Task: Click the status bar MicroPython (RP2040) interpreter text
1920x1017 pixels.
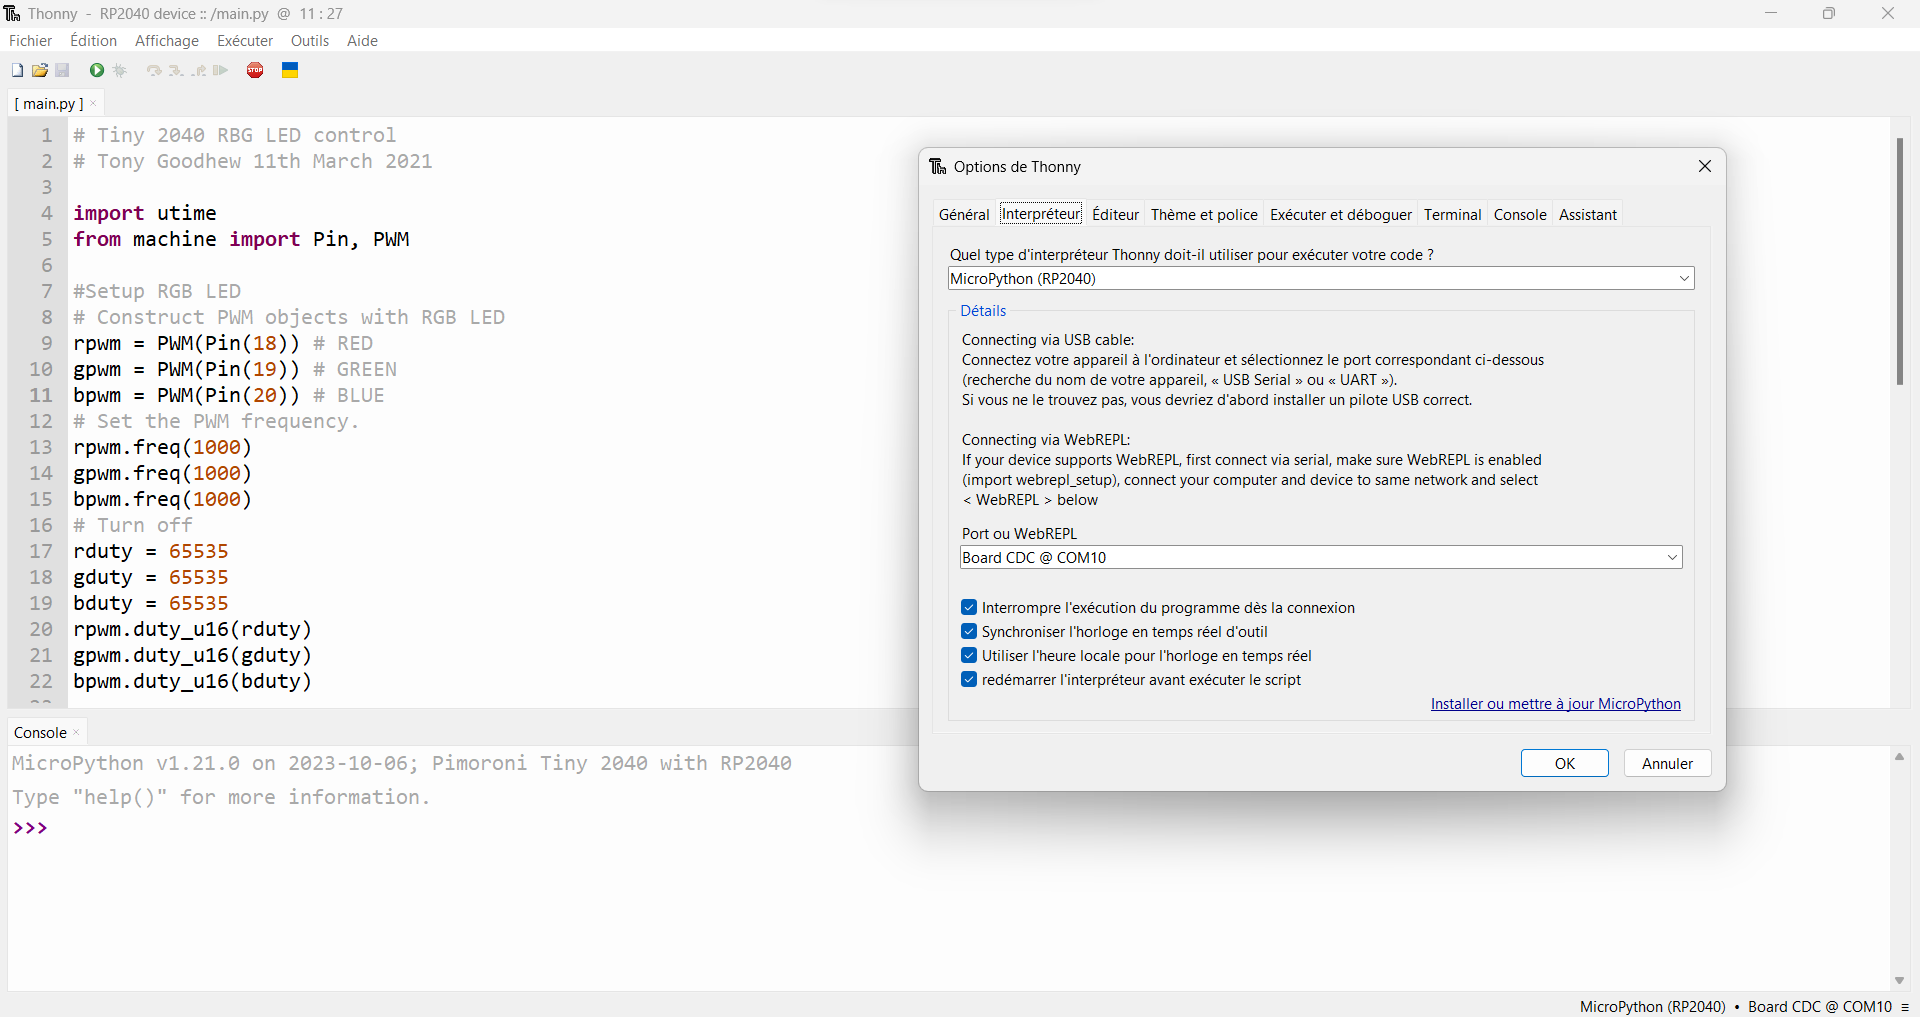Action: tap(1653, 1007)
